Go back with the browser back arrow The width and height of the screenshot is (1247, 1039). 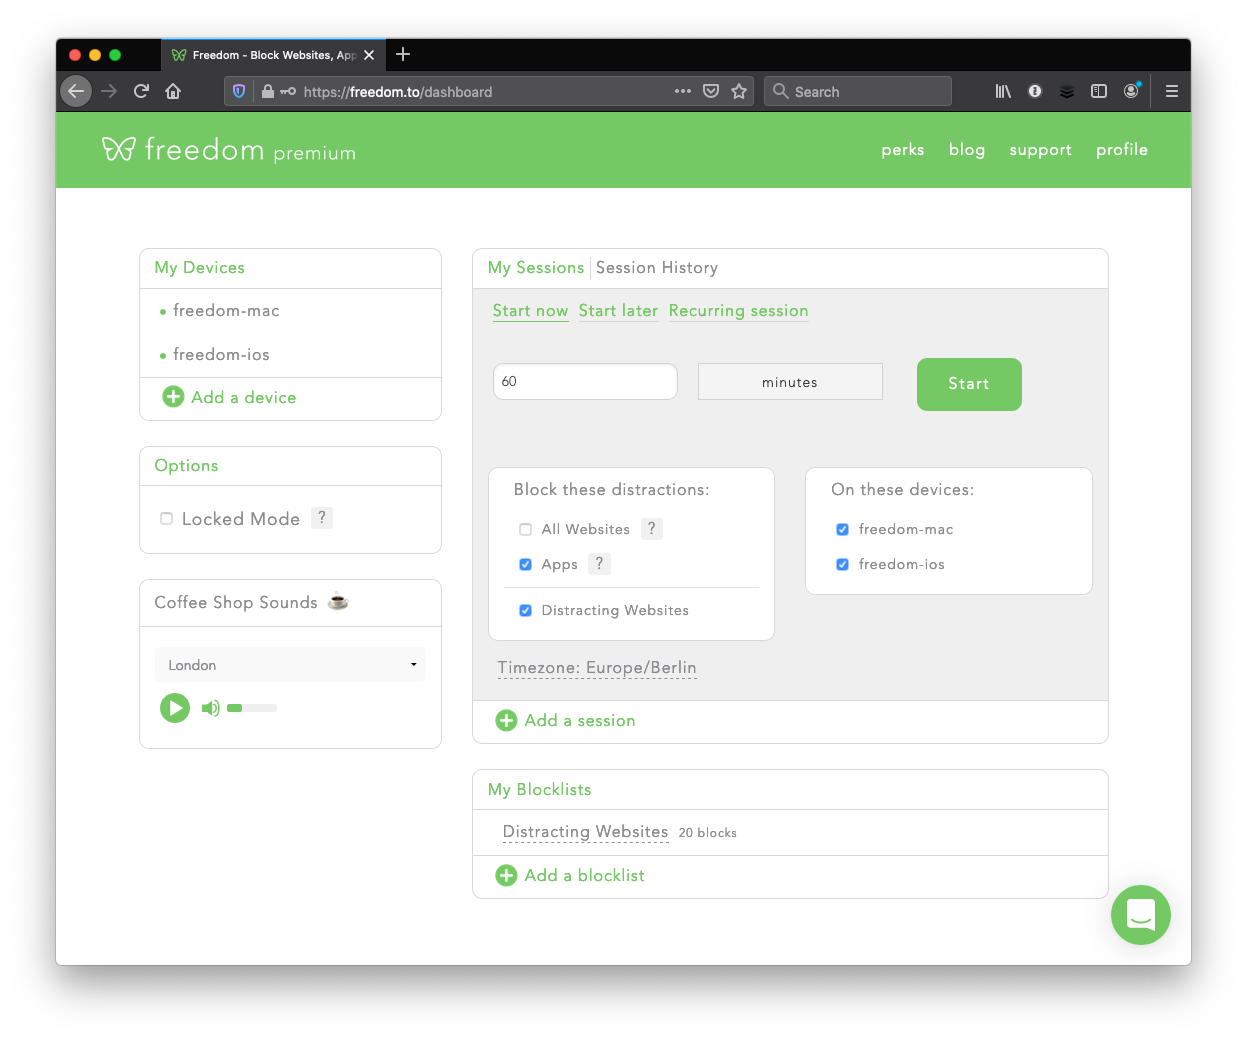76,91
